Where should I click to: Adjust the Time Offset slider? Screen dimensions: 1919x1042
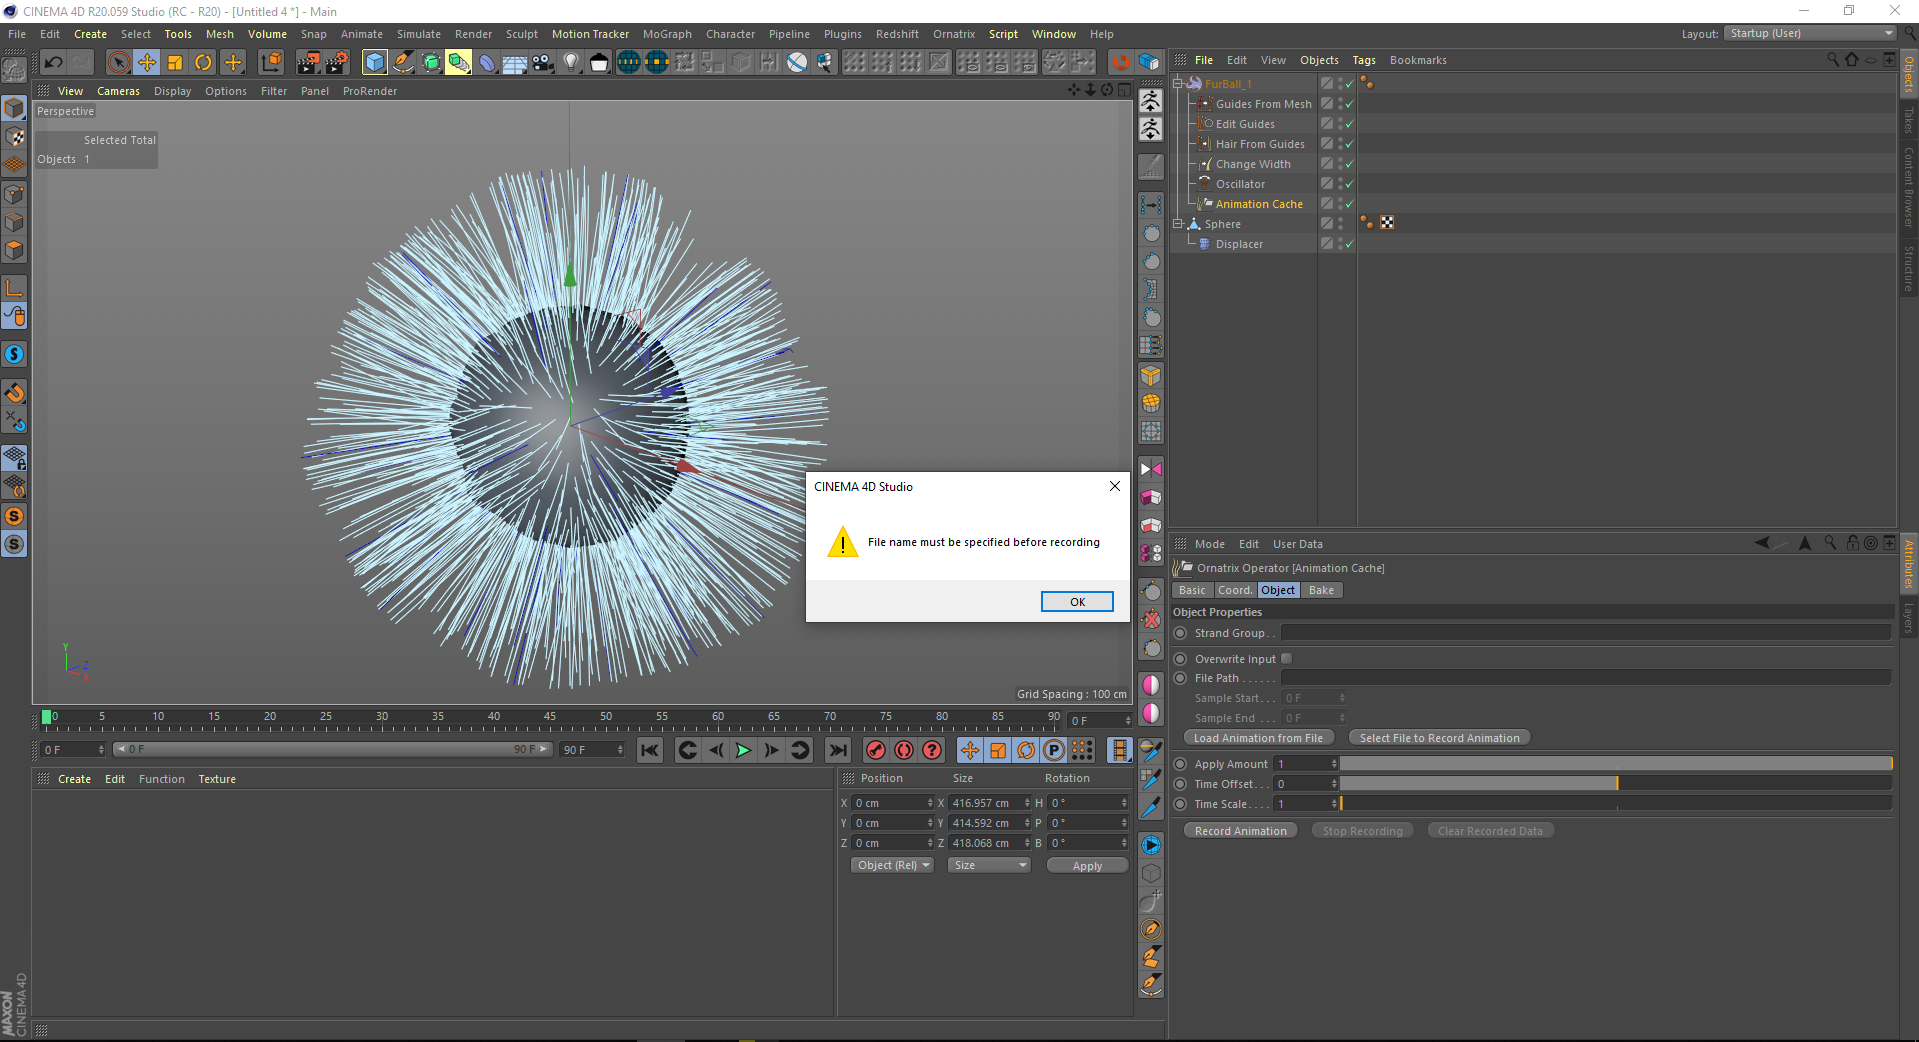pos(1615,784)
